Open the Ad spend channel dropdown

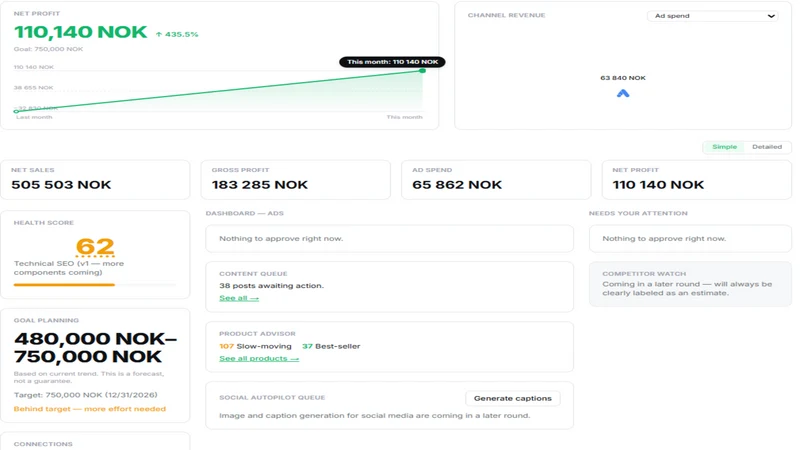[712, 16]
